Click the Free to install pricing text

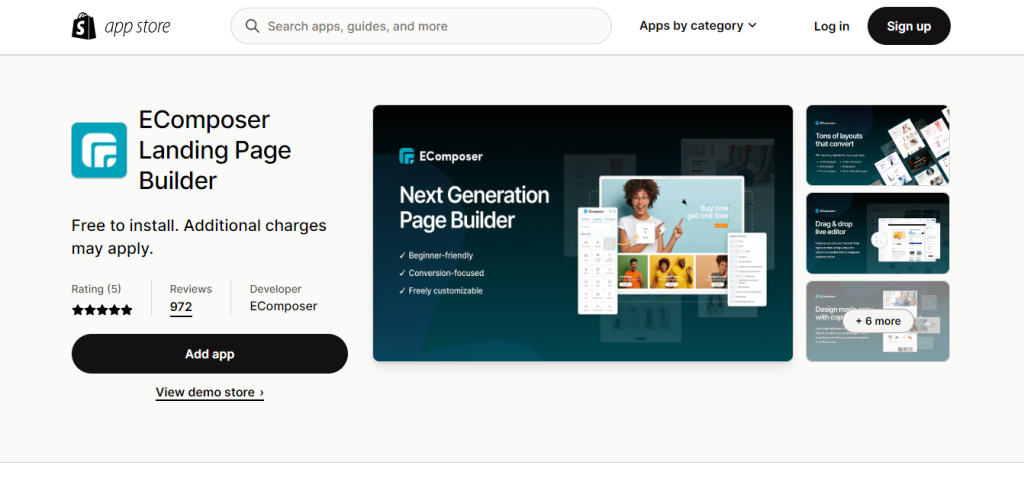pos(199,237)
